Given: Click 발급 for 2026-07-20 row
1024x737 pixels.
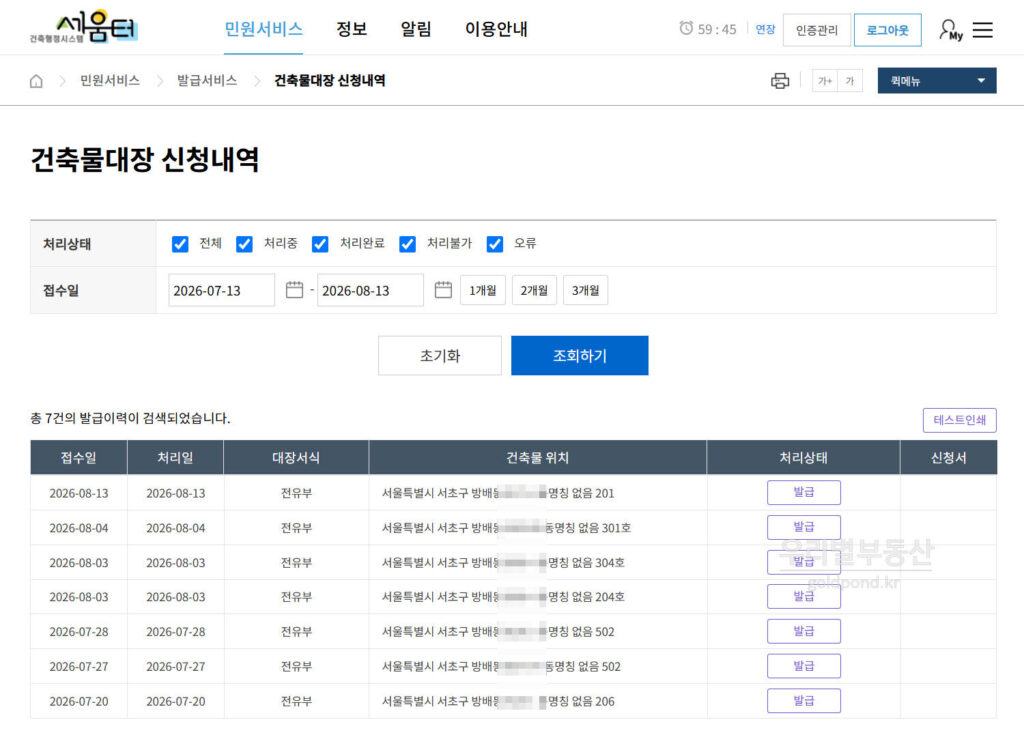Looking at the screenshot, I should coord(803,700).
